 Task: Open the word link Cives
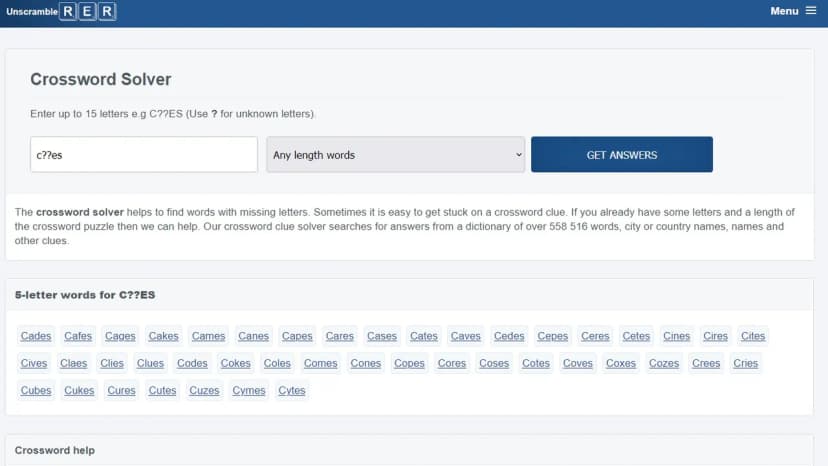tap(34, 364)
